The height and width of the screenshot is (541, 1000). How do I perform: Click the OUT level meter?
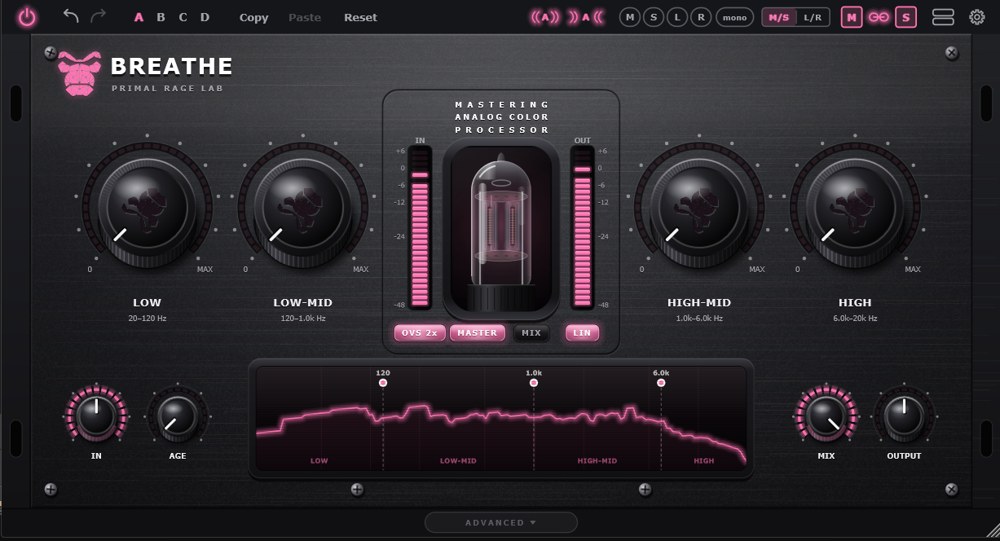(x=582, y=226)
